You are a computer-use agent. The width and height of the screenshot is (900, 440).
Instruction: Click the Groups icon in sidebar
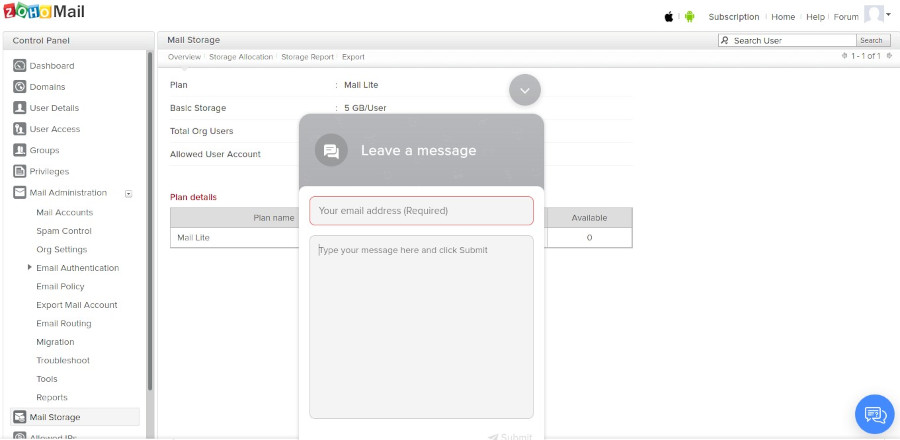coord(20,150)
